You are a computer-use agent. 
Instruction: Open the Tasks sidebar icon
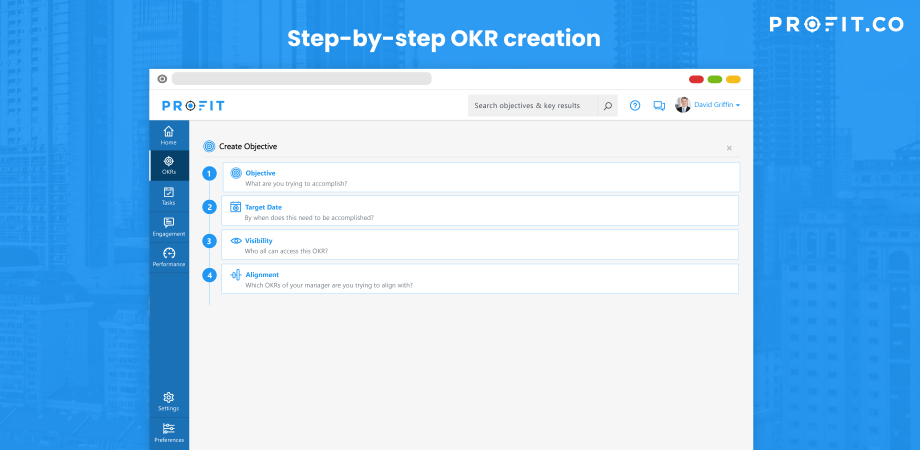pyautogui.click(x=168, y=192)
